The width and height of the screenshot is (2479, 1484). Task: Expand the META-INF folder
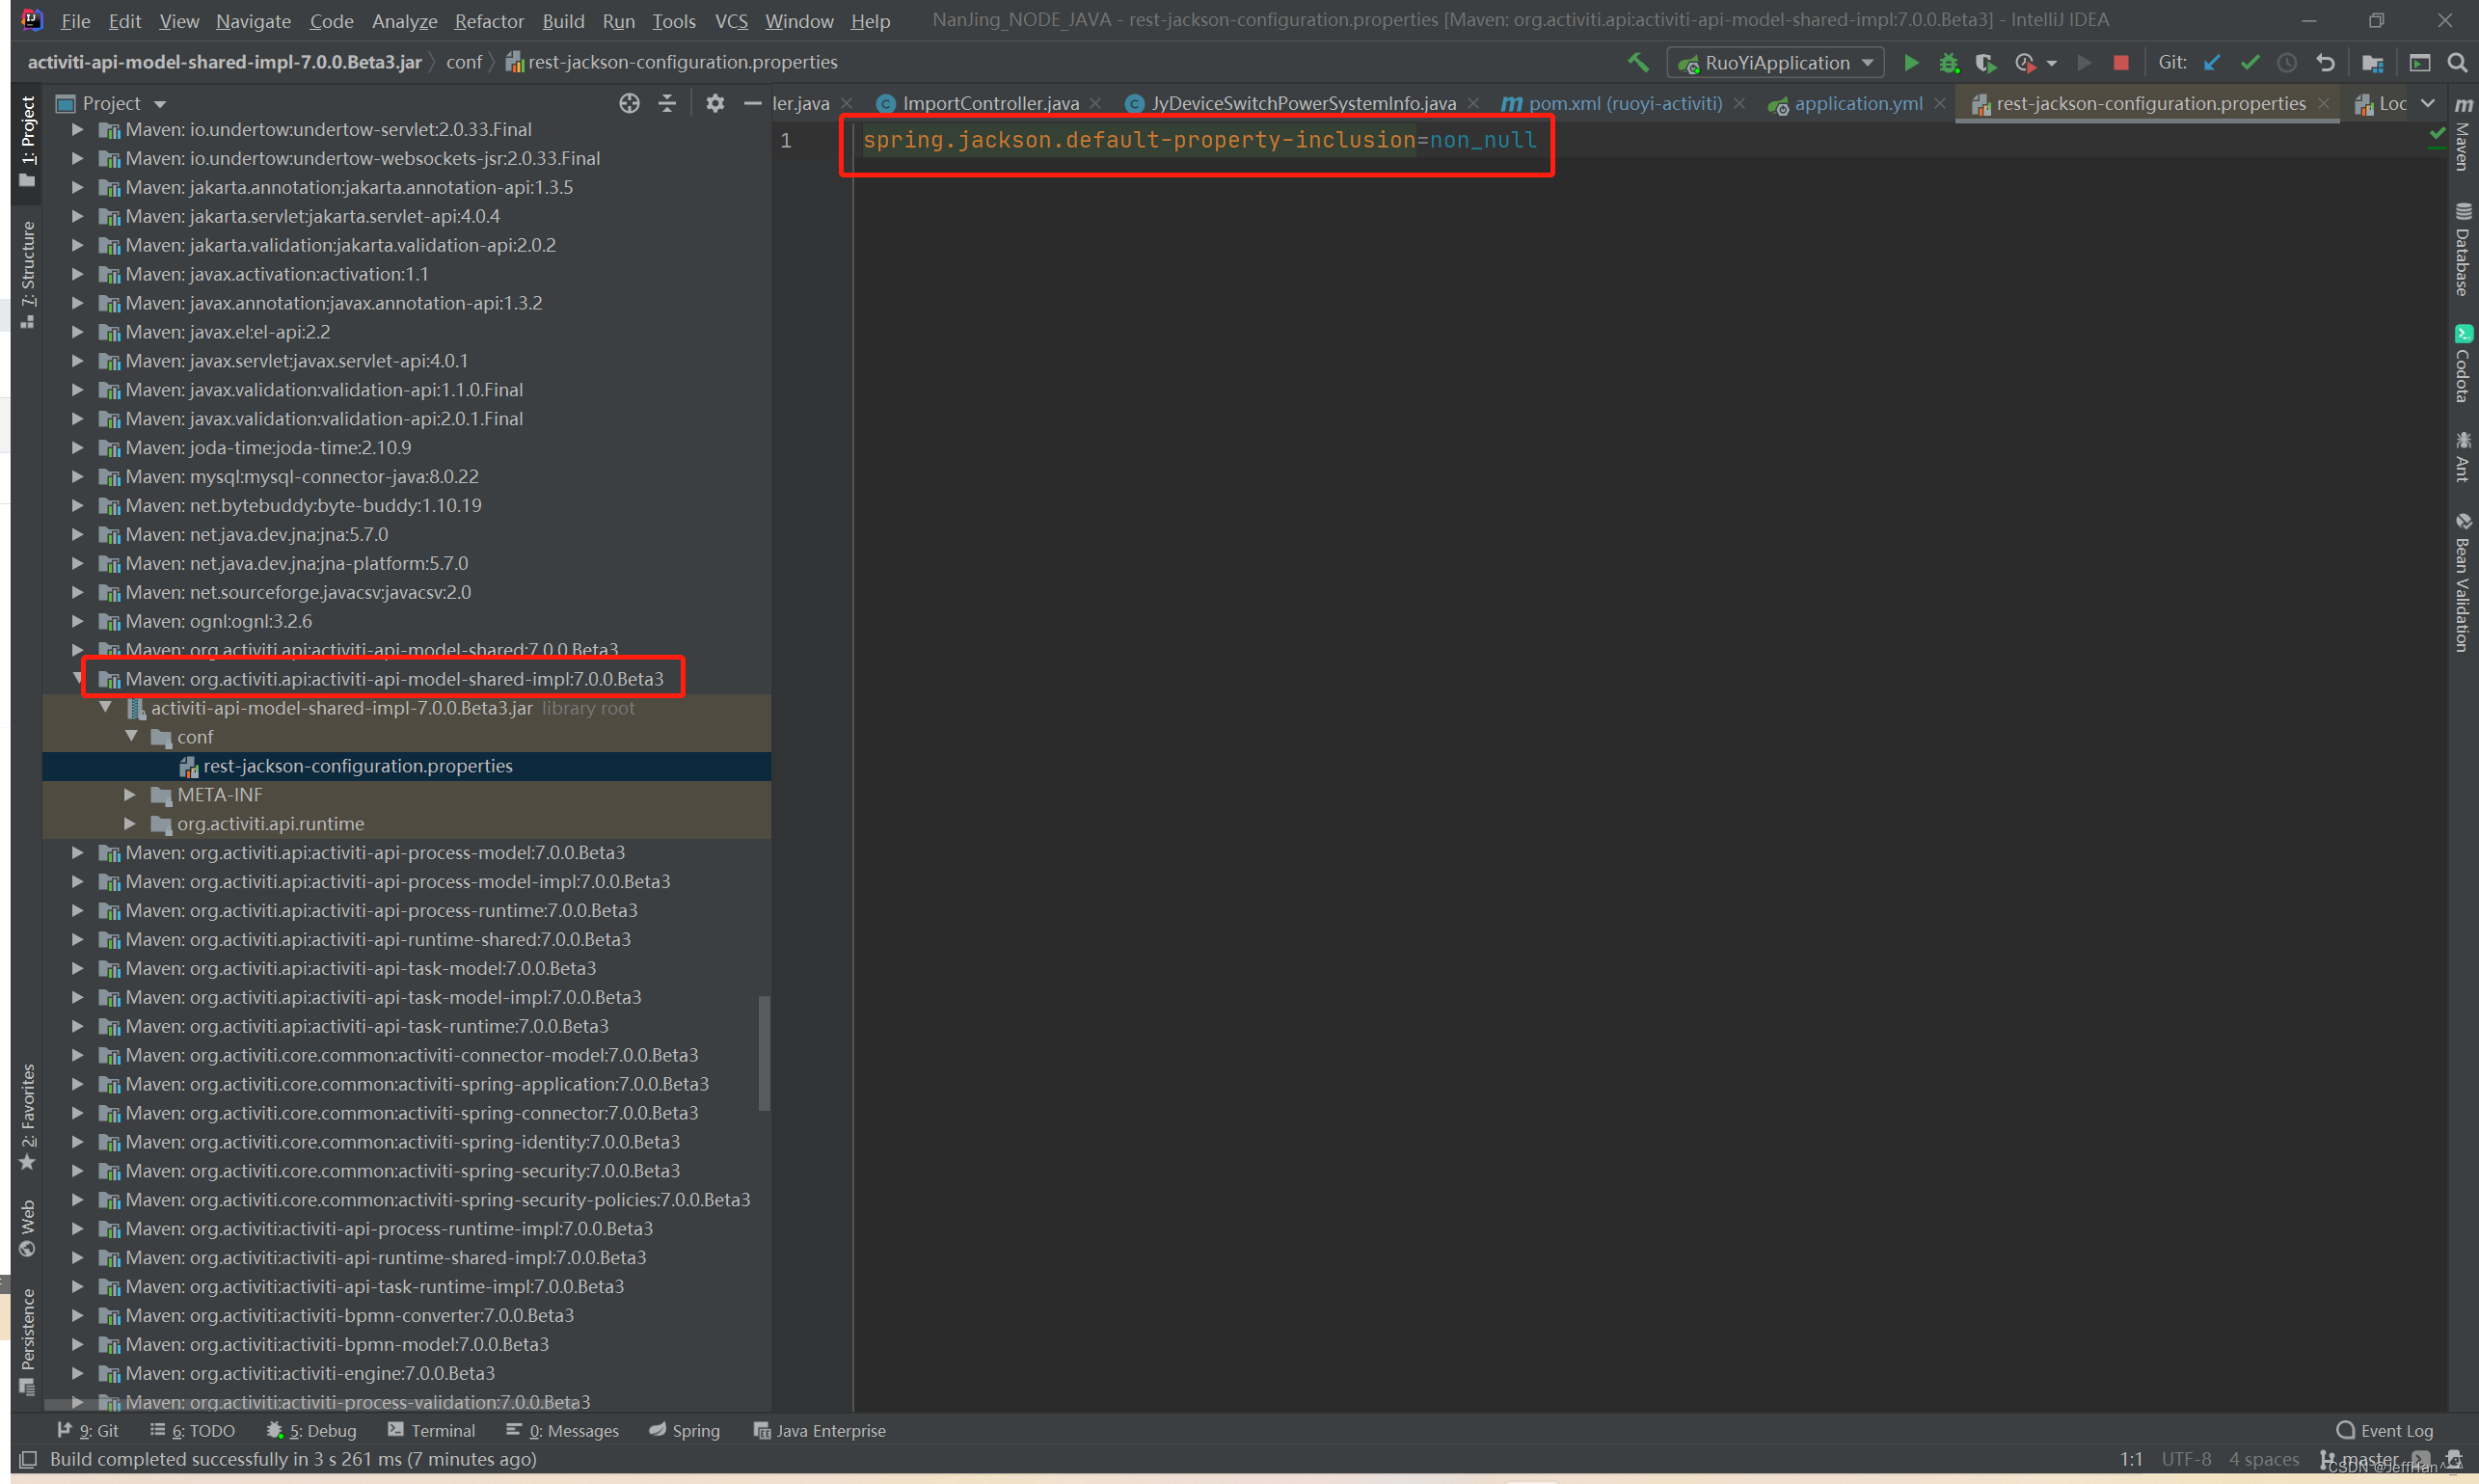[130, 794]
